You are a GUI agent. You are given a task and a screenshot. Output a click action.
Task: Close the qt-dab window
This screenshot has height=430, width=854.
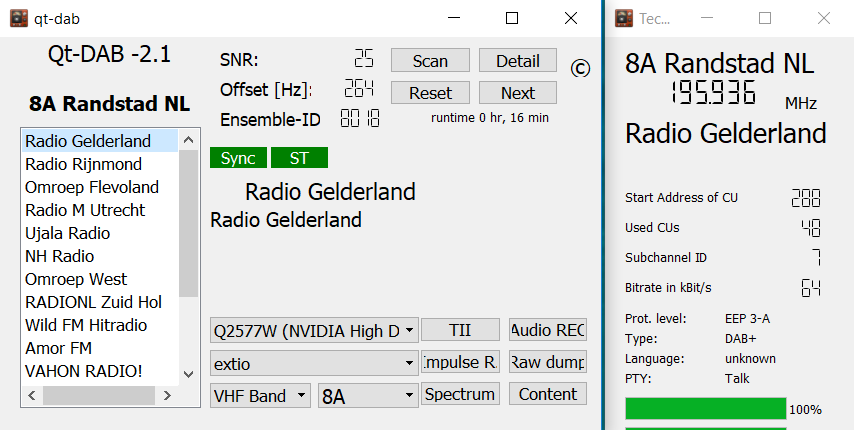[x=571, y=18]
